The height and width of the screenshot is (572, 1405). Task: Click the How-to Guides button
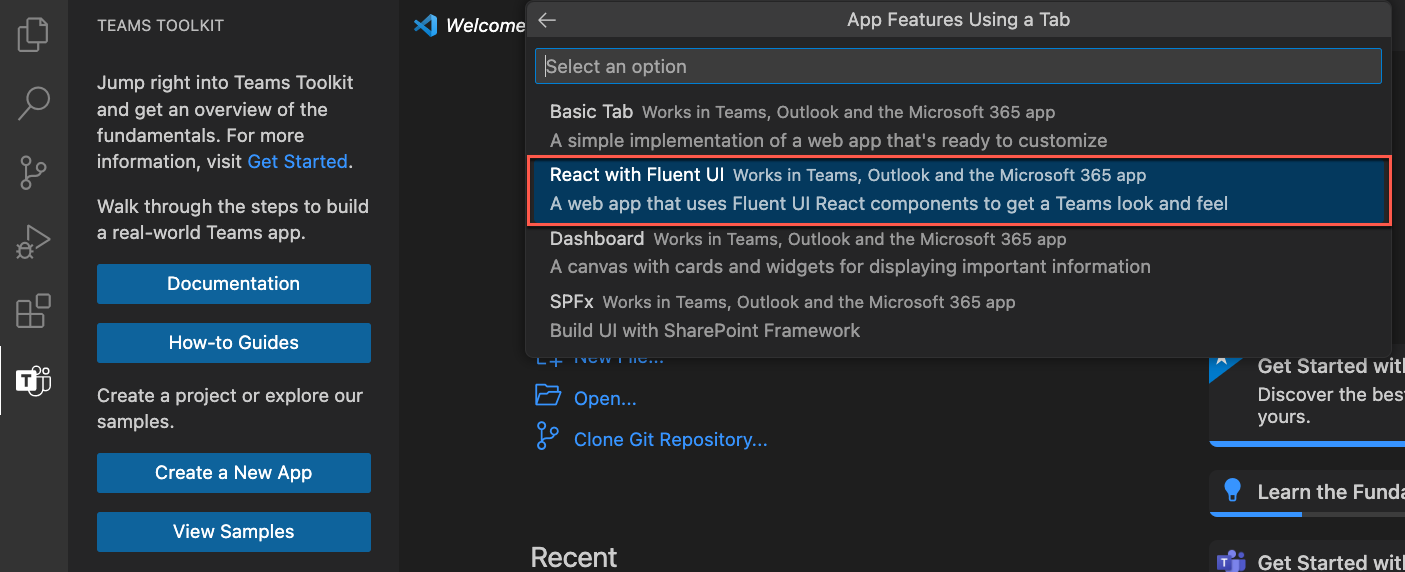(234, 343)
